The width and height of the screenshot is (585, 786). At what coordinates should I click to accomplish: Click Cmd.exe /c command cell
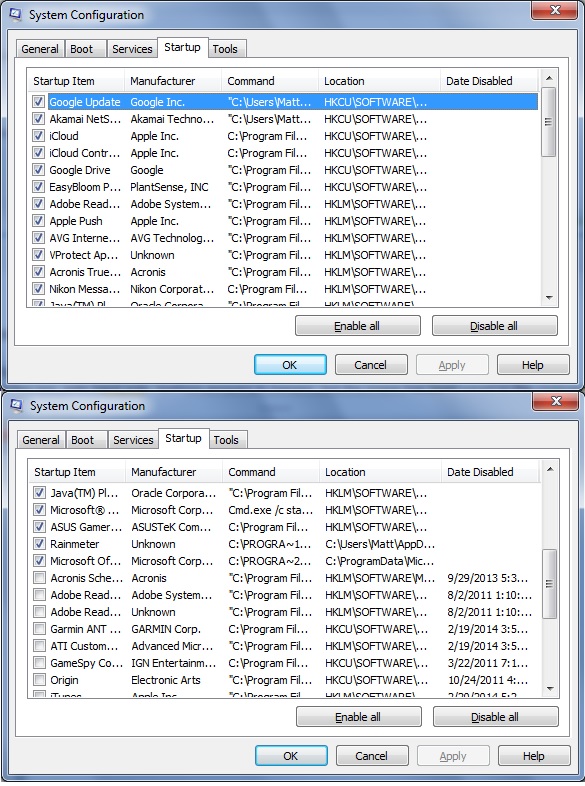coord(270,510)
